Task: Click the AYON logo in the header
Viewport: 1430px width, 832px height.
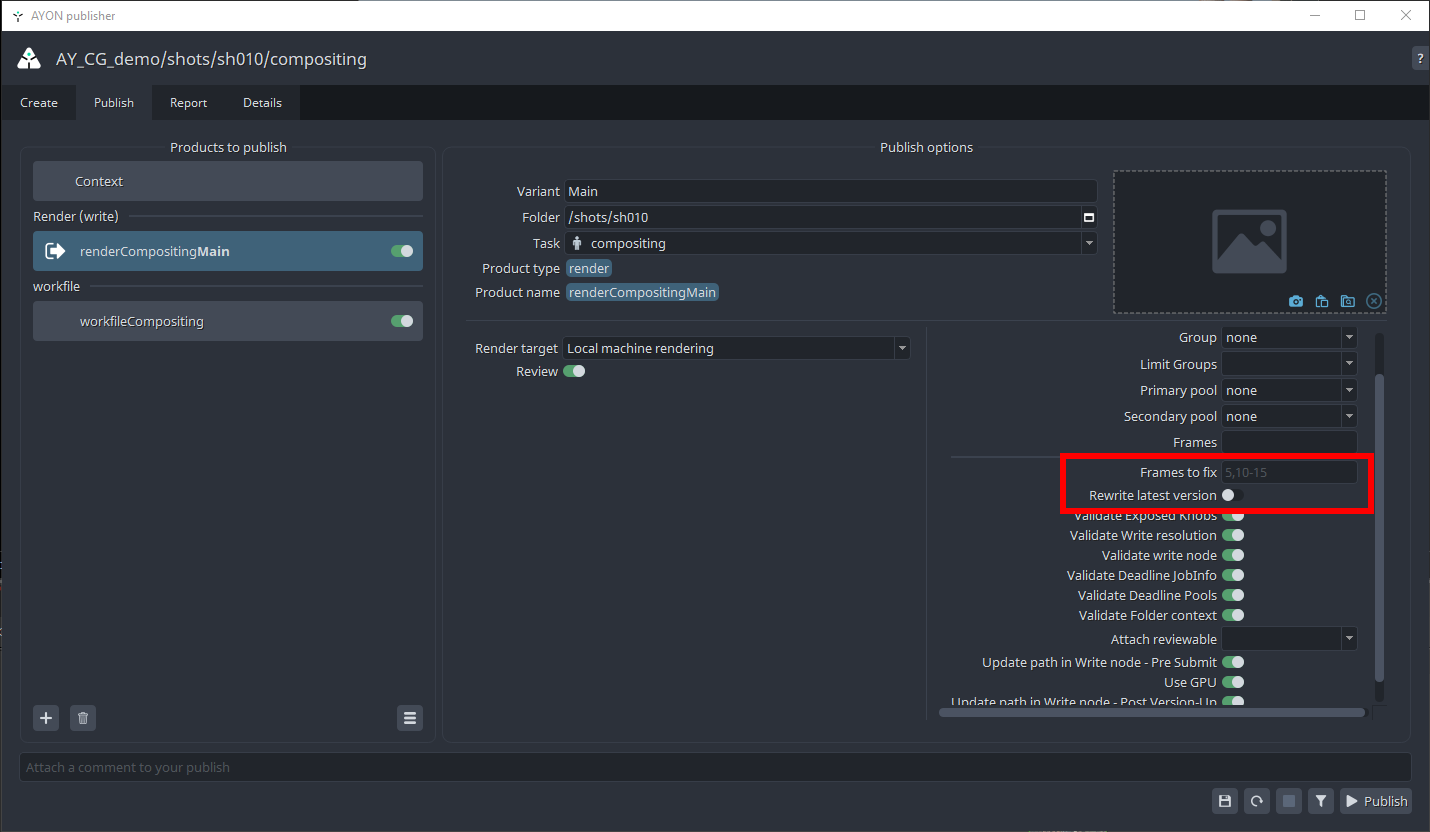Action: pyautogui.click(x=29, y=59)
